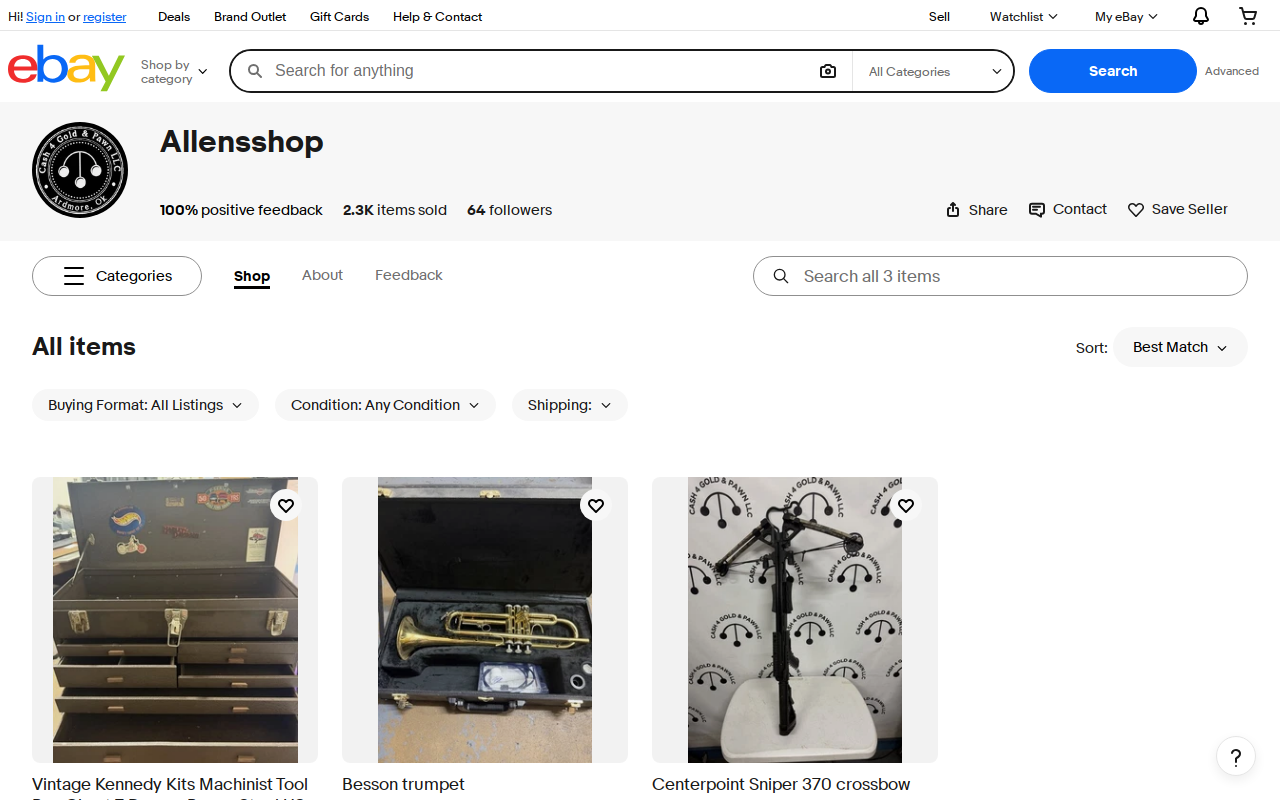The width and height of the screenshot is (1280, 800).
Task: Click the eBay logo
Action: (x=66, y=68)
